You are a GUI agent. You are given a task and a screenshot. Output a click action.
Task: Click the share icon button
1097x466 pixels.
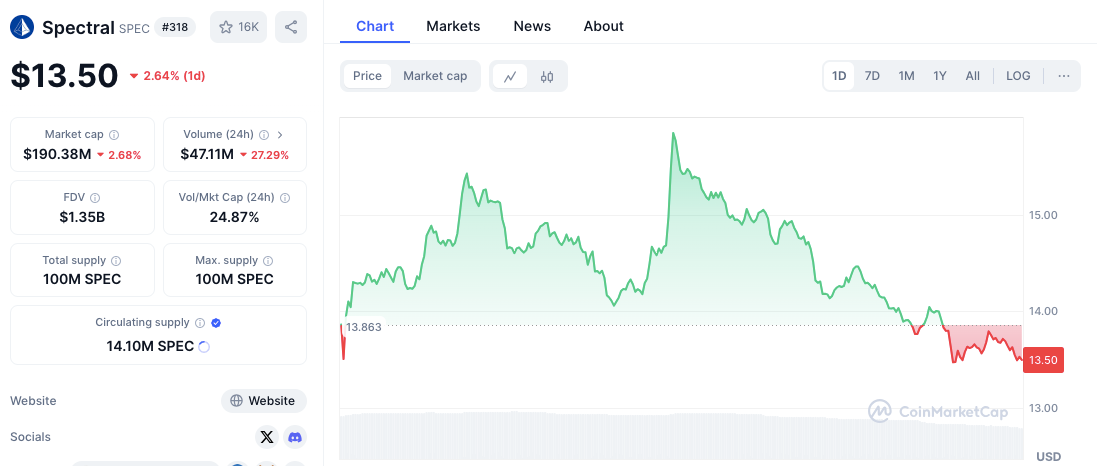click(x=291, y=27)
